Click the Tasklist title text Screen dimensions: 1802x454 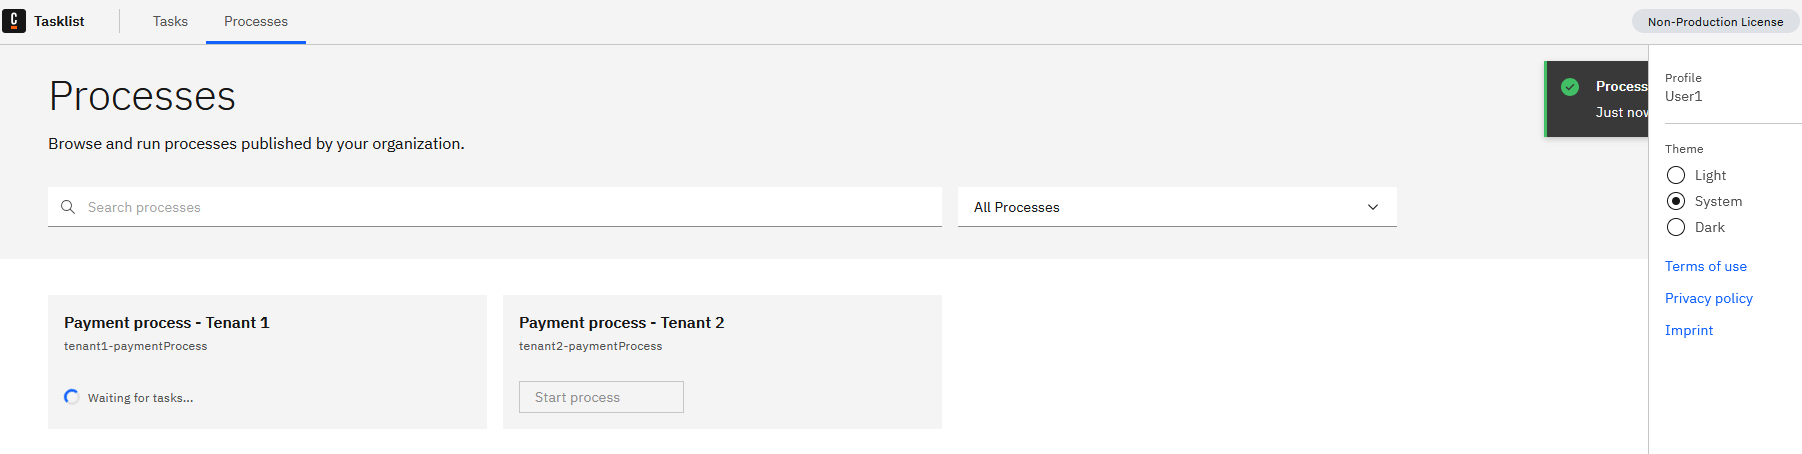(x=59, y=21)
